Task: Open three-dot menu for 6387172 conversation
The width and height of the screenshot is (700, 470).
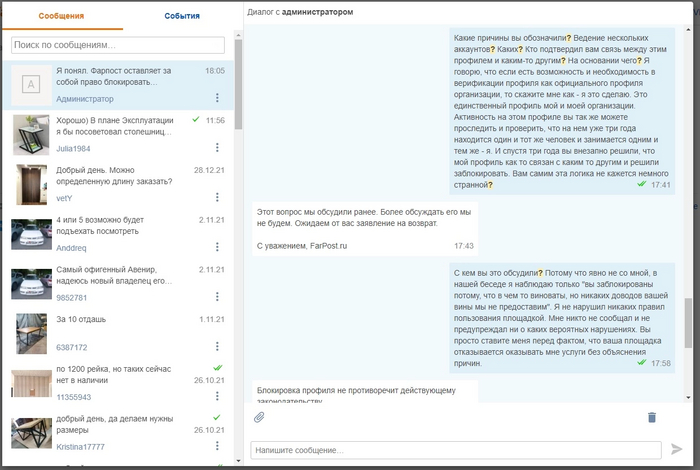Action: click(x=217, y=347)
